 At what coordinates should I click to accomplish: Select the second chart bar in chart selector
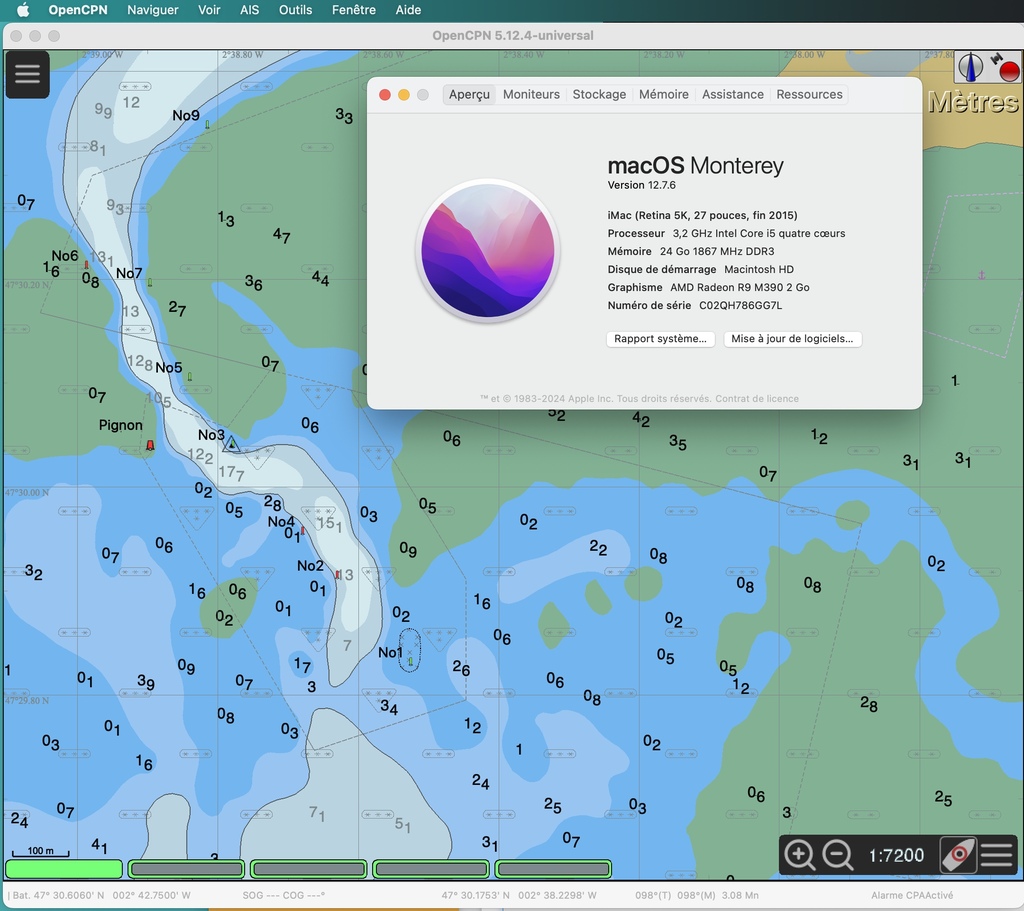click(x=186, y=869)
